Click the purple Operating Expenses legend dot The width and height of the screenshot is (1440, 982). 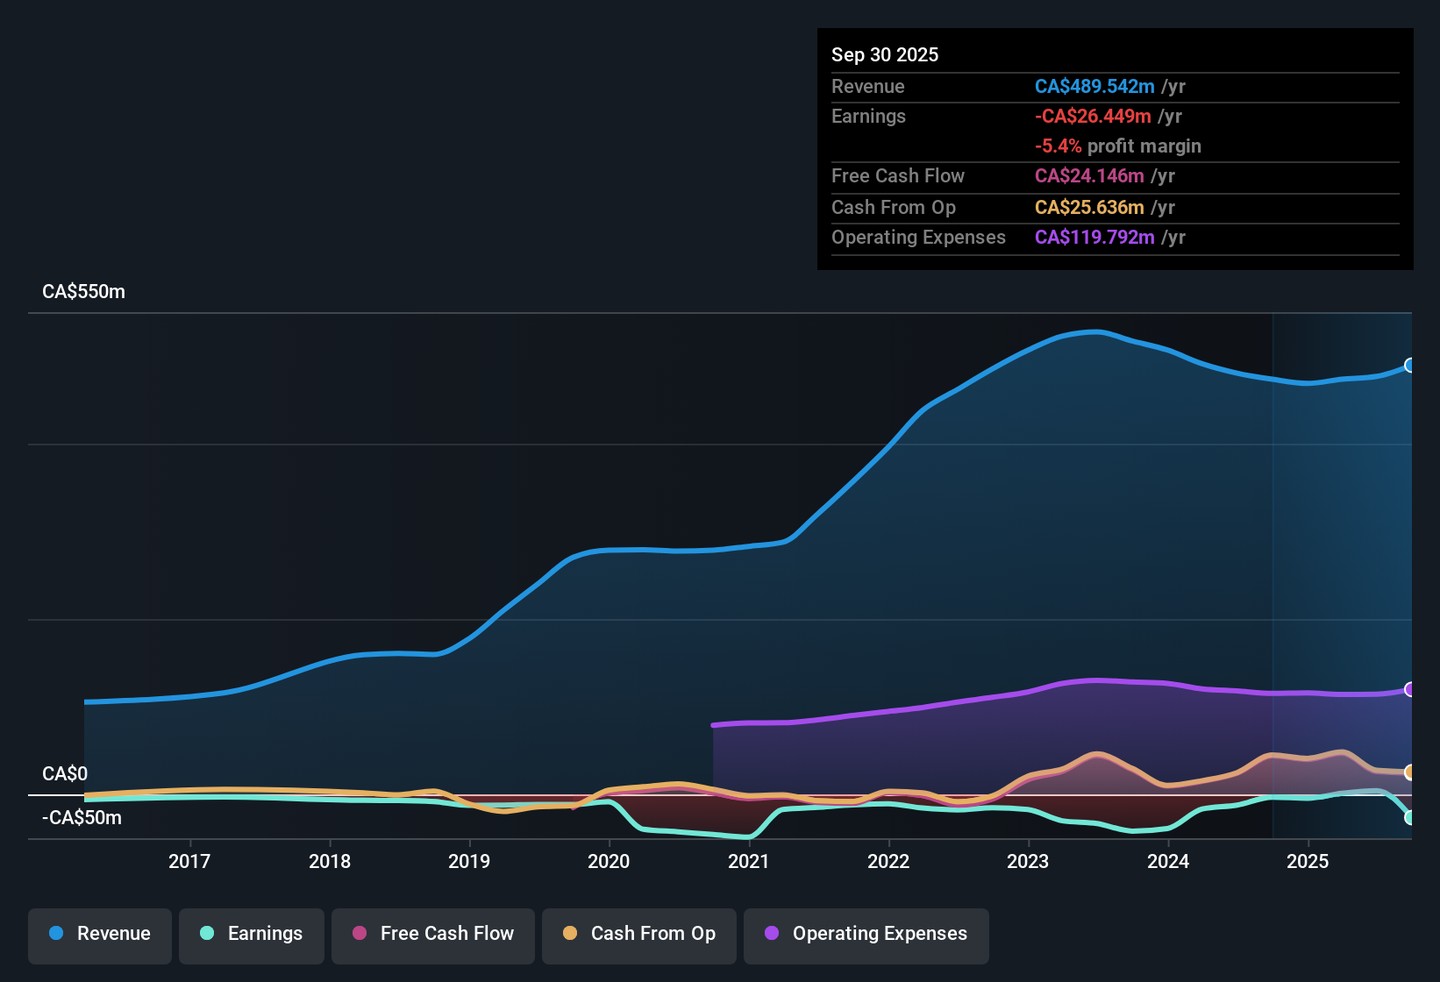tap(772, 933)
